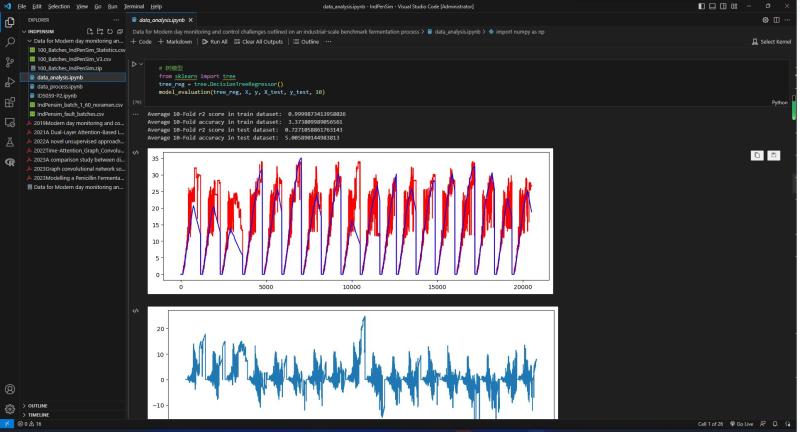Refresh the Explorer file tree
This screenshot has height=432, width=800.
[x=110, y=32]
